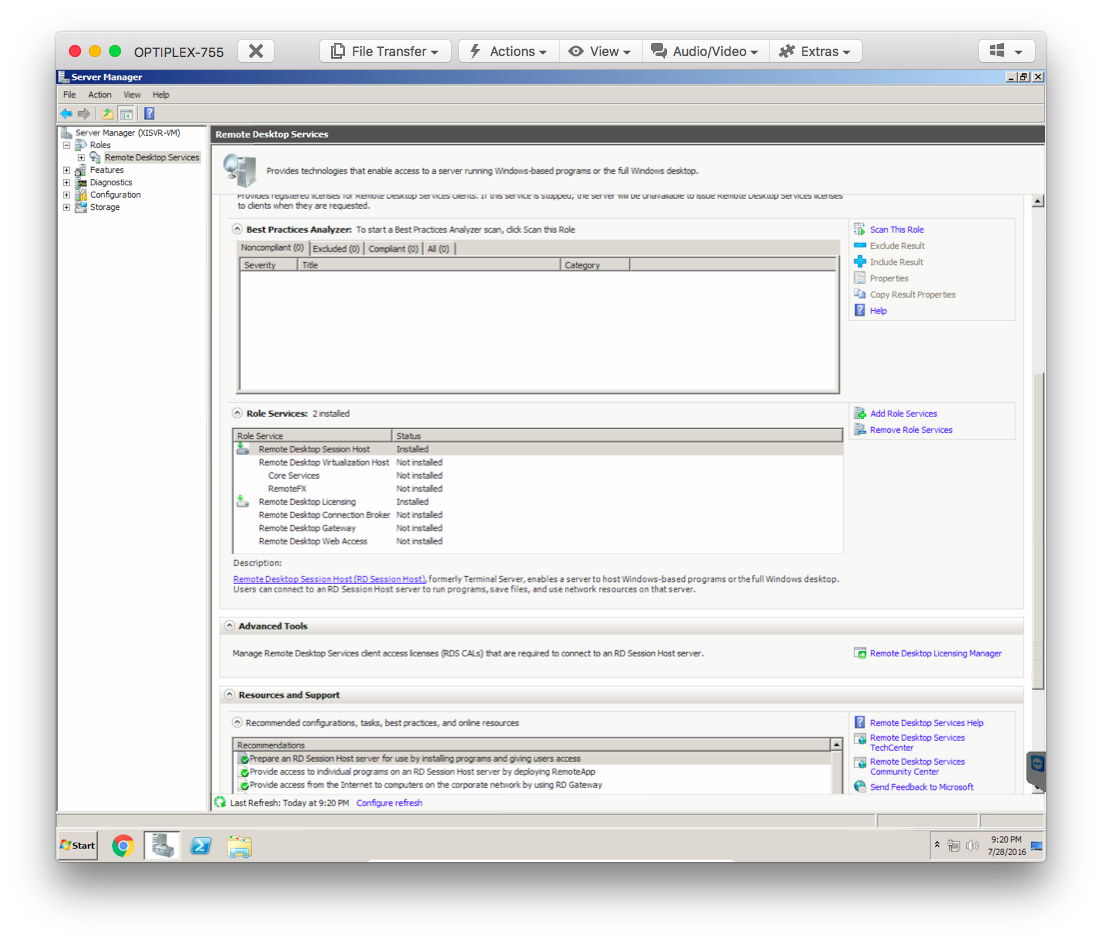The width and height of the screenshot is (1102, 942).
Task: Click the Forward arrow toolbar icon
Action: click(x=84, y=114)
